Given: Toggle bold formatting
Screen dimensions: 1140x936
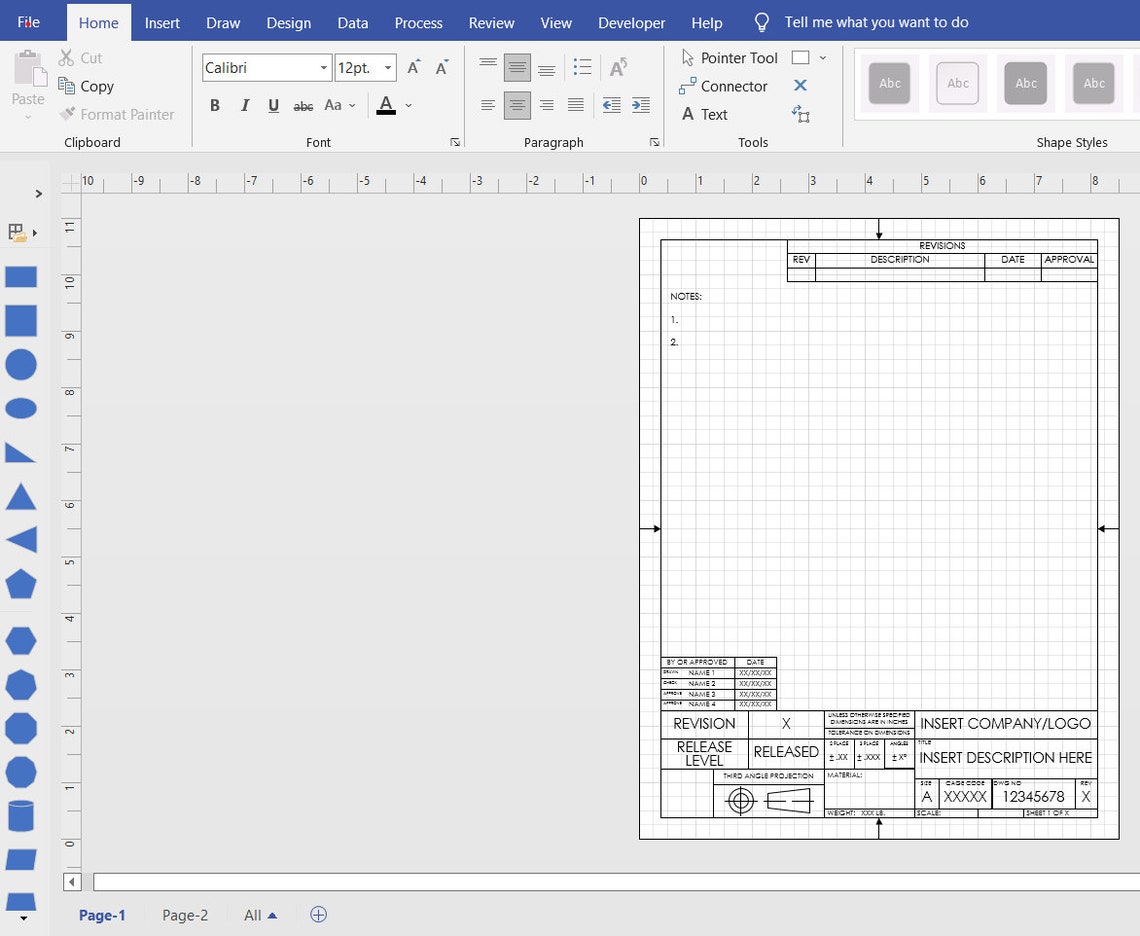Looking at the screenshot, I should 215,104.
